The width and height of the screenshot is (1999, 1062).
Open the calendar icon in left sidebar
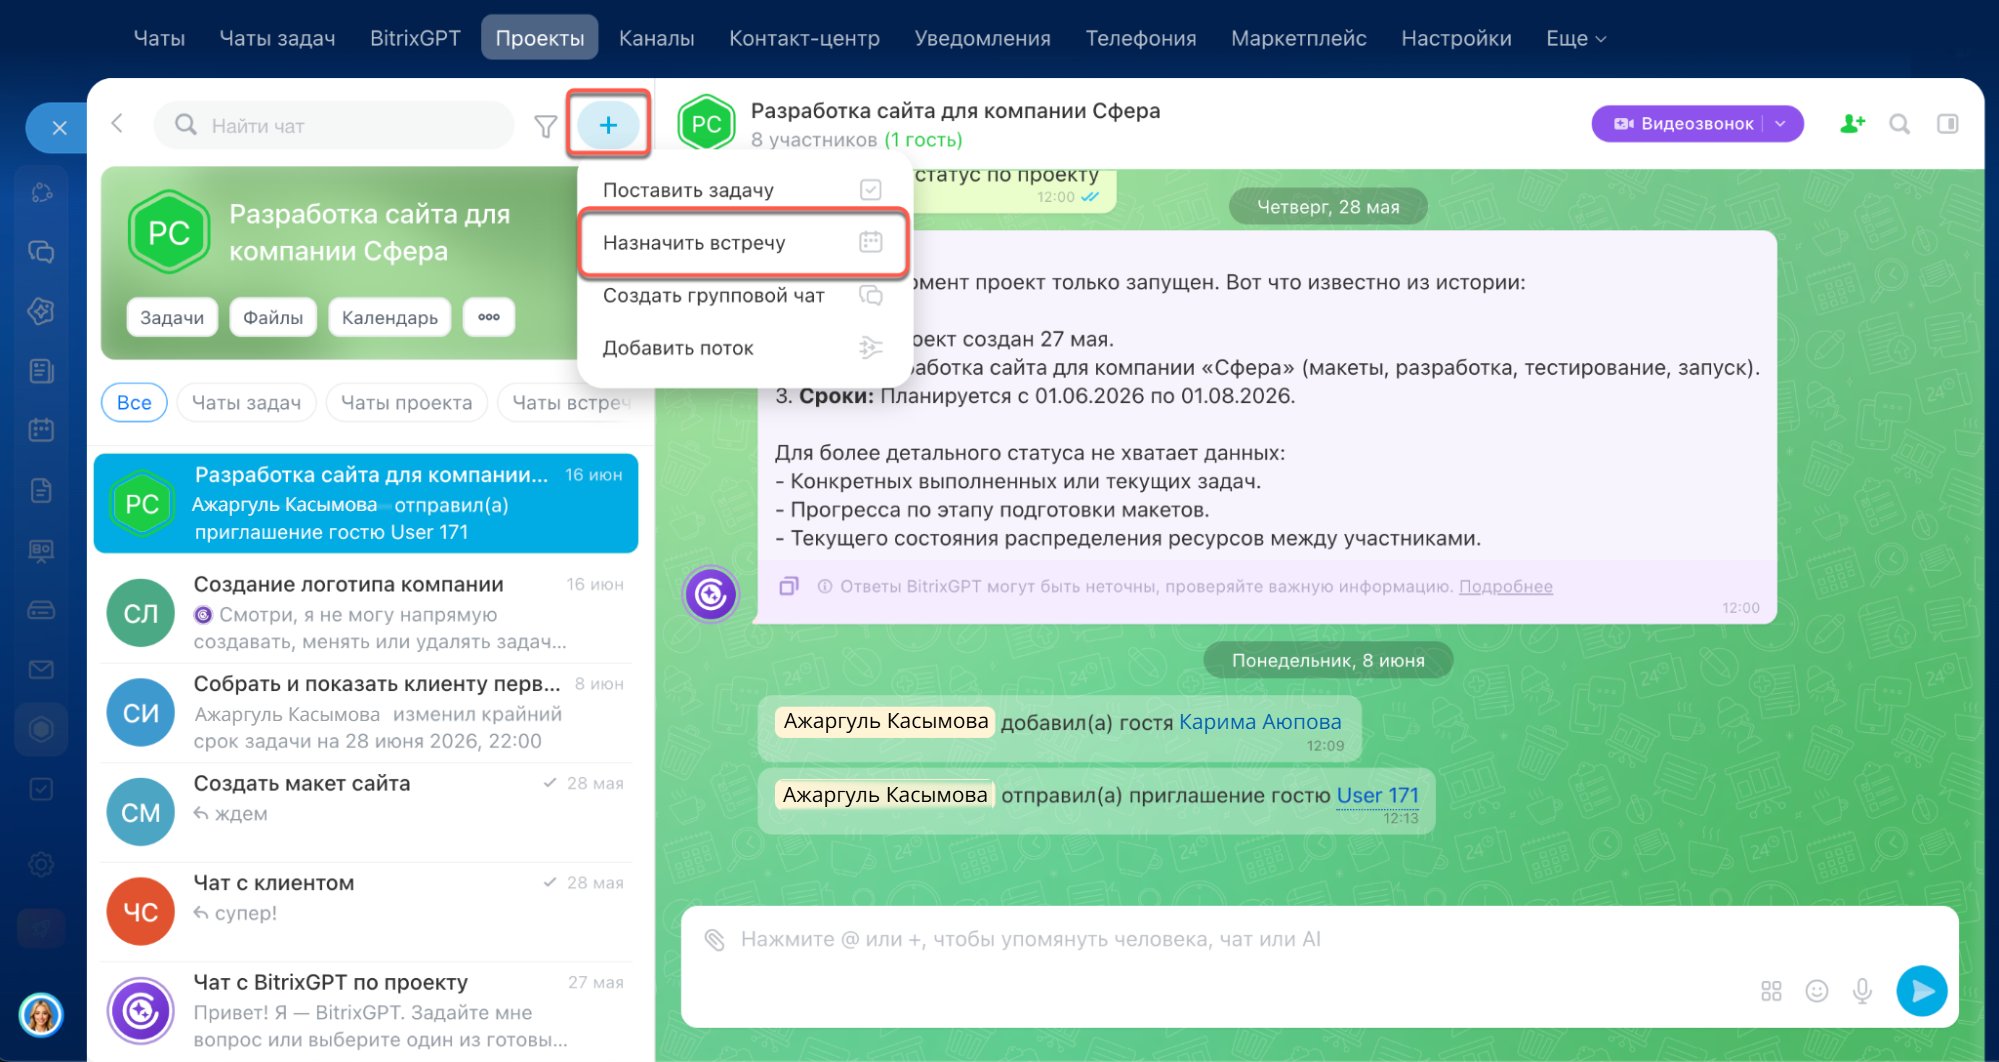click(x=41, y=430)
